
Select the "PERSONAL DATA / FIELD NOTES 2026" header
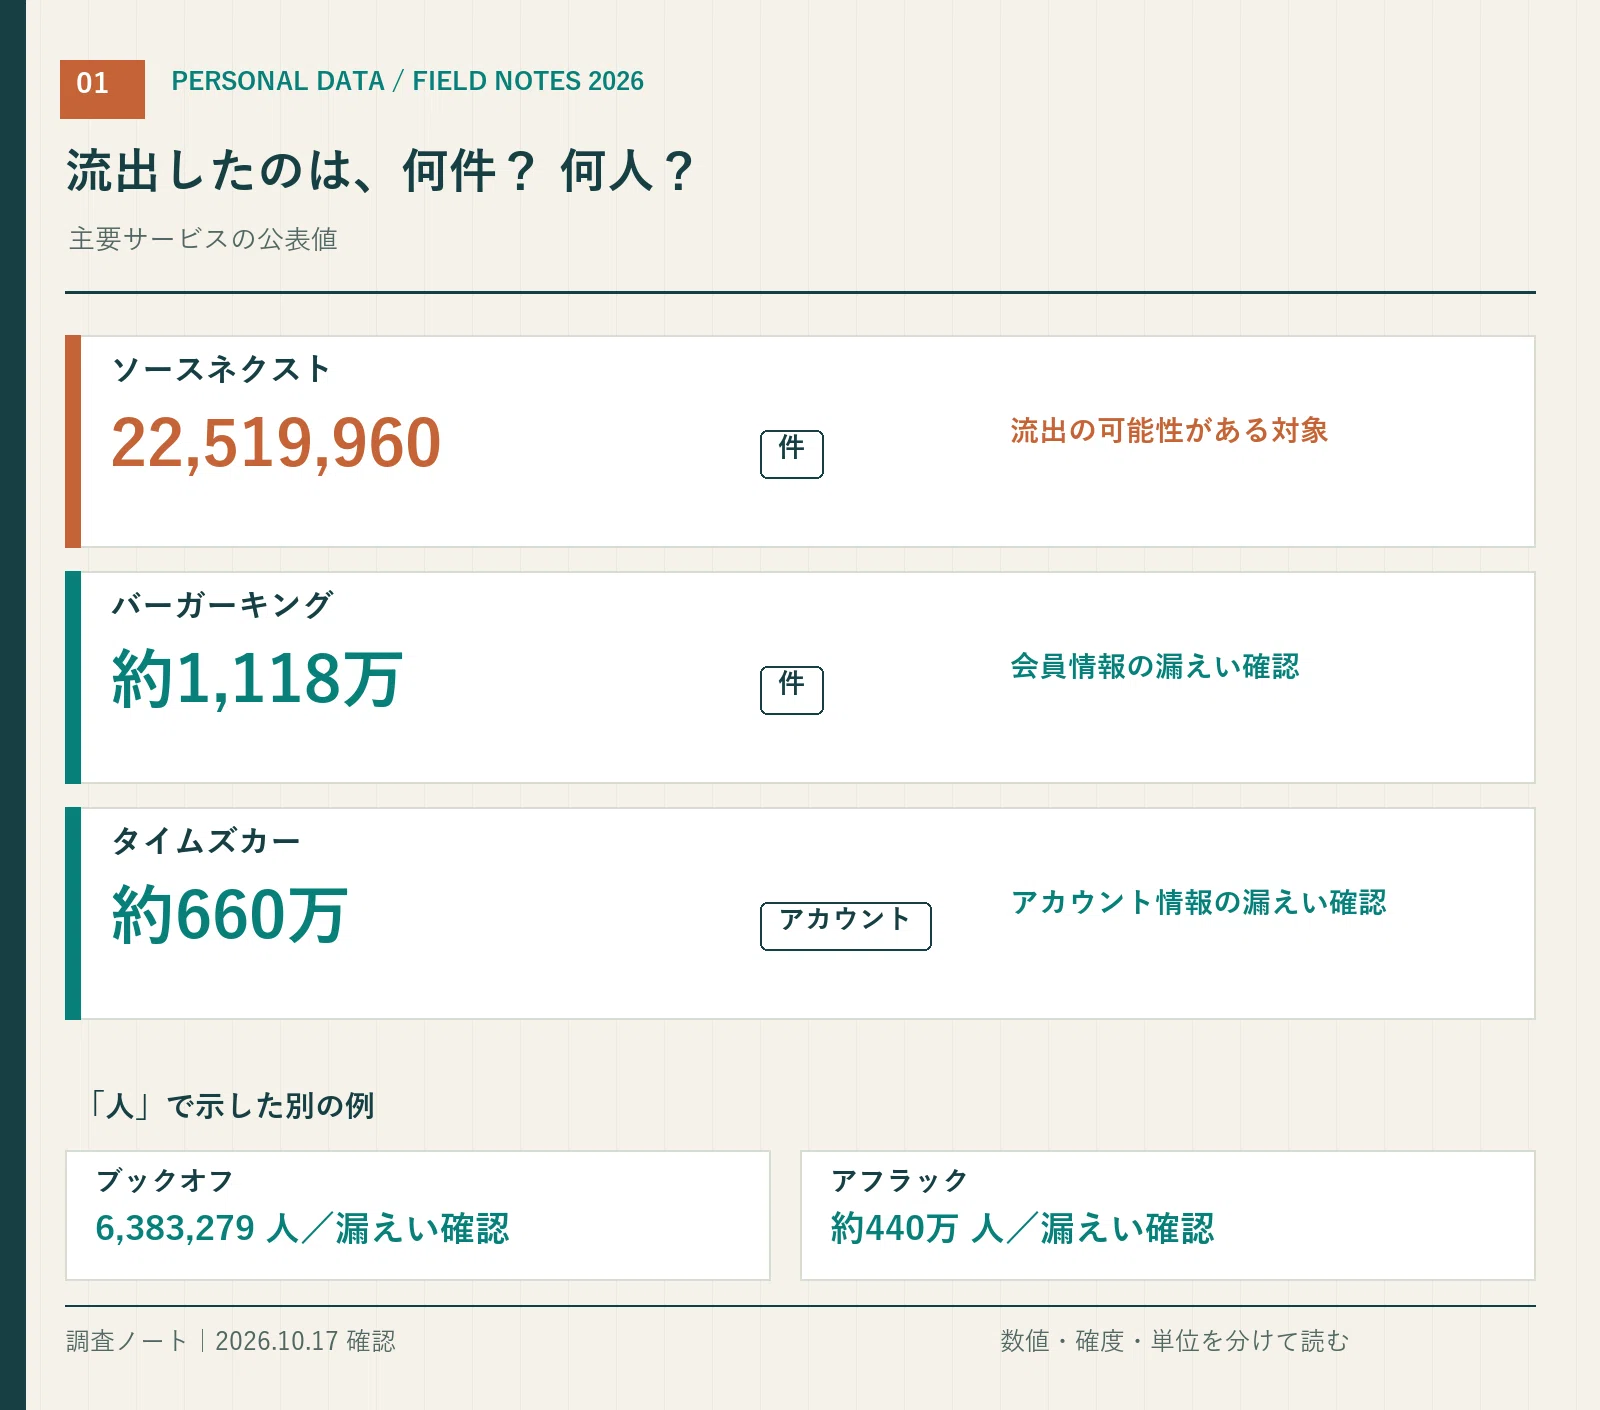[x=407, y=81]
